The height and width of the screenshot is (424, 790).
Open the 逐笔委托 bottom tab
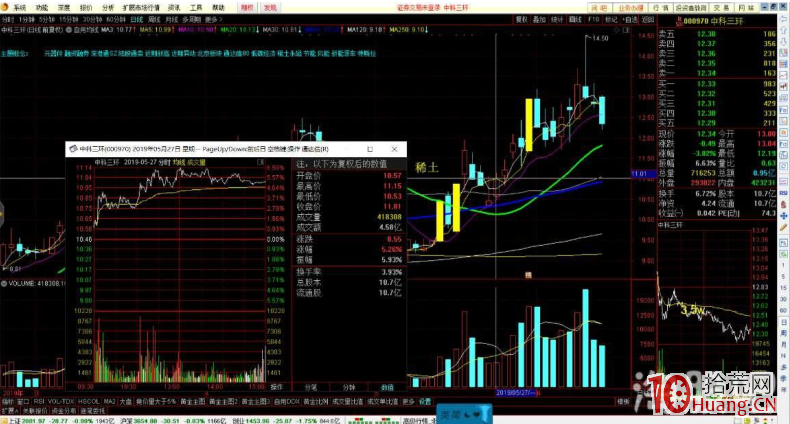[x=93, y=410]
